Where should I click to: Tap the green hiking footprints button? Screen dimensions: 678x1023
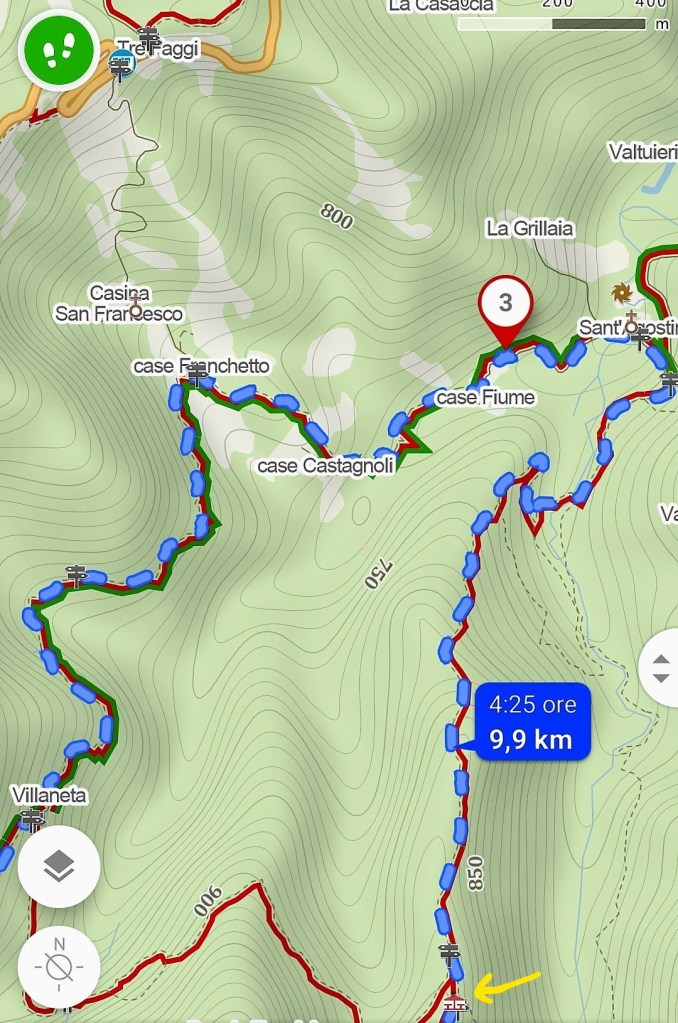coord(59,51)
